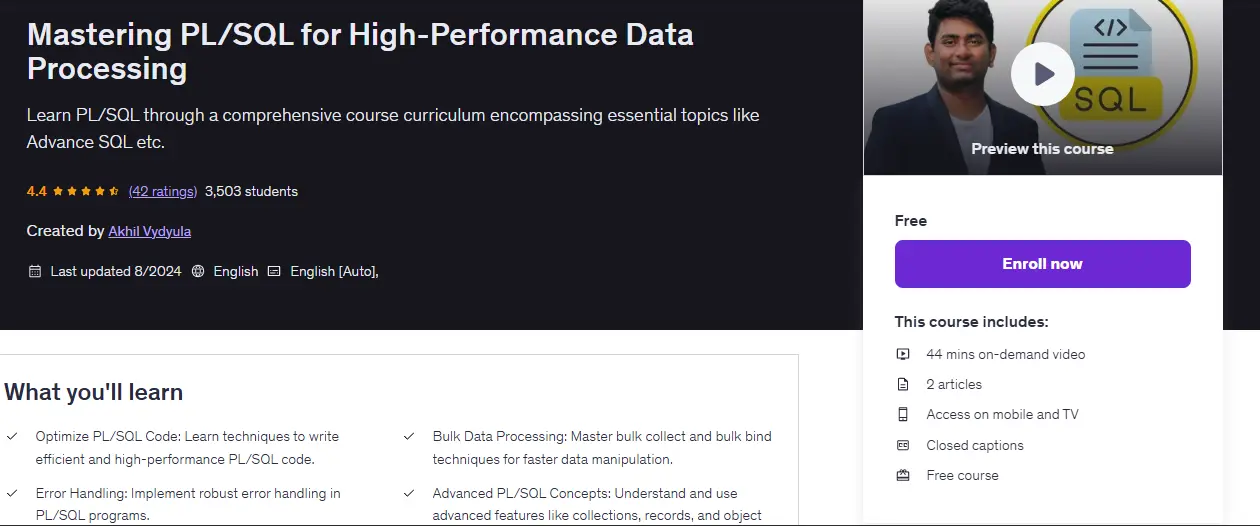Viewport: 1260px width, 526px height.
Task: Click the Enroll now button
Action: point(1042,264)
